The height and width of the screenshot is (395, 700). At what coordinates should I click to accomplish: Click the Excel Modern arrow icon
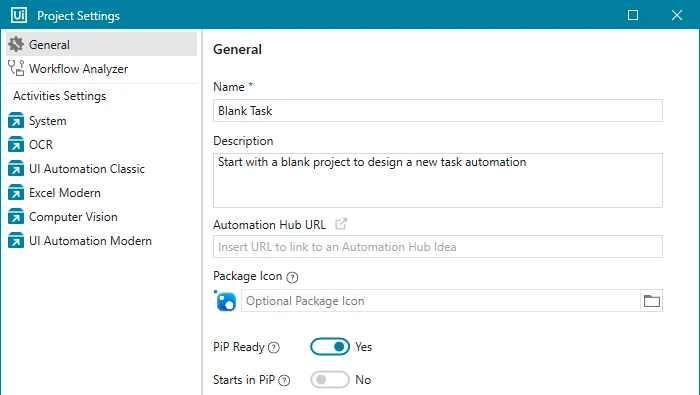pyautogui.click(x=16, y=193)
